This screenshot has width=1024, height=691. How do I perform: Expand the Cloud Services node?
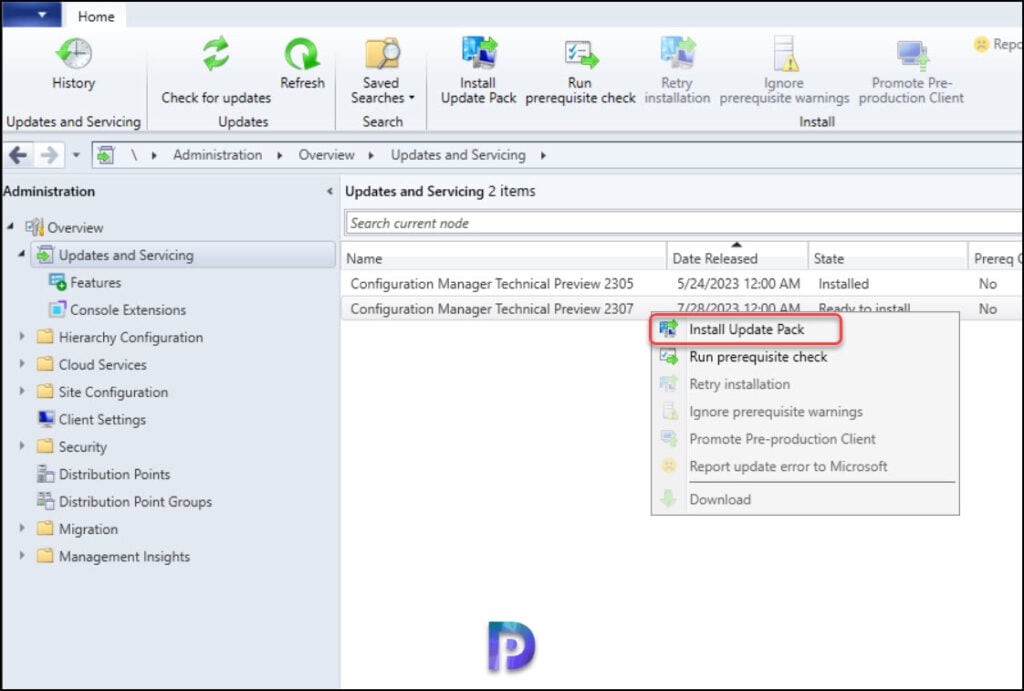[x=22, y=364]
